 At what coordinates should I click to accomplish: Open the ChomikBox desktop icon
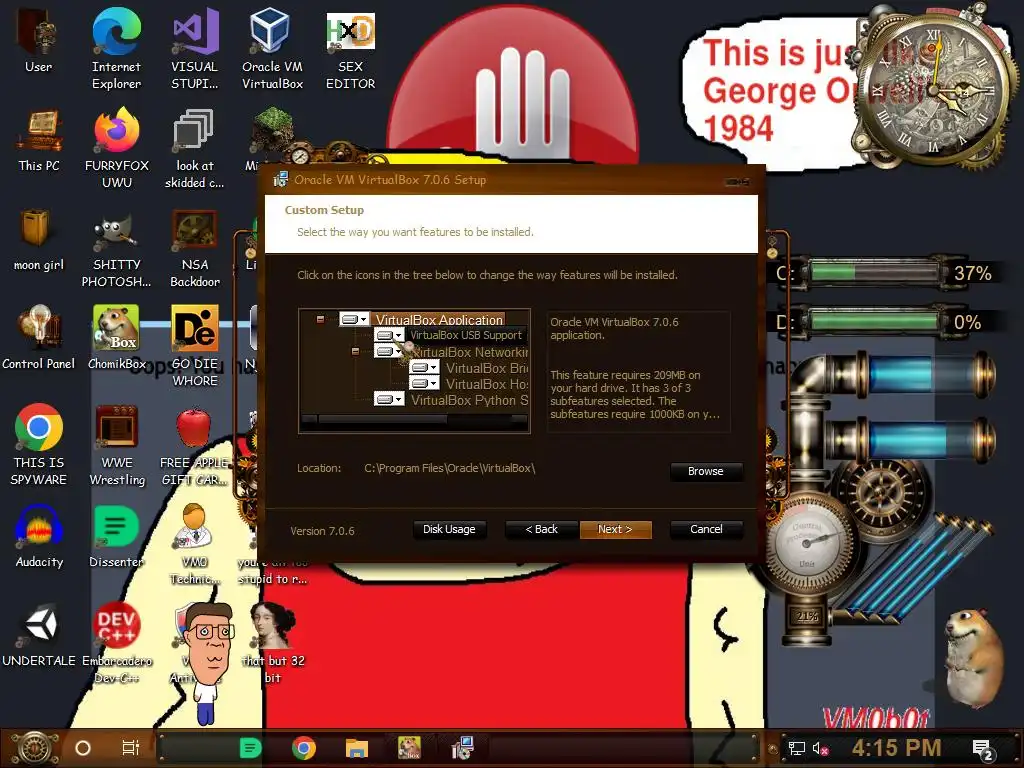[117, 338]
